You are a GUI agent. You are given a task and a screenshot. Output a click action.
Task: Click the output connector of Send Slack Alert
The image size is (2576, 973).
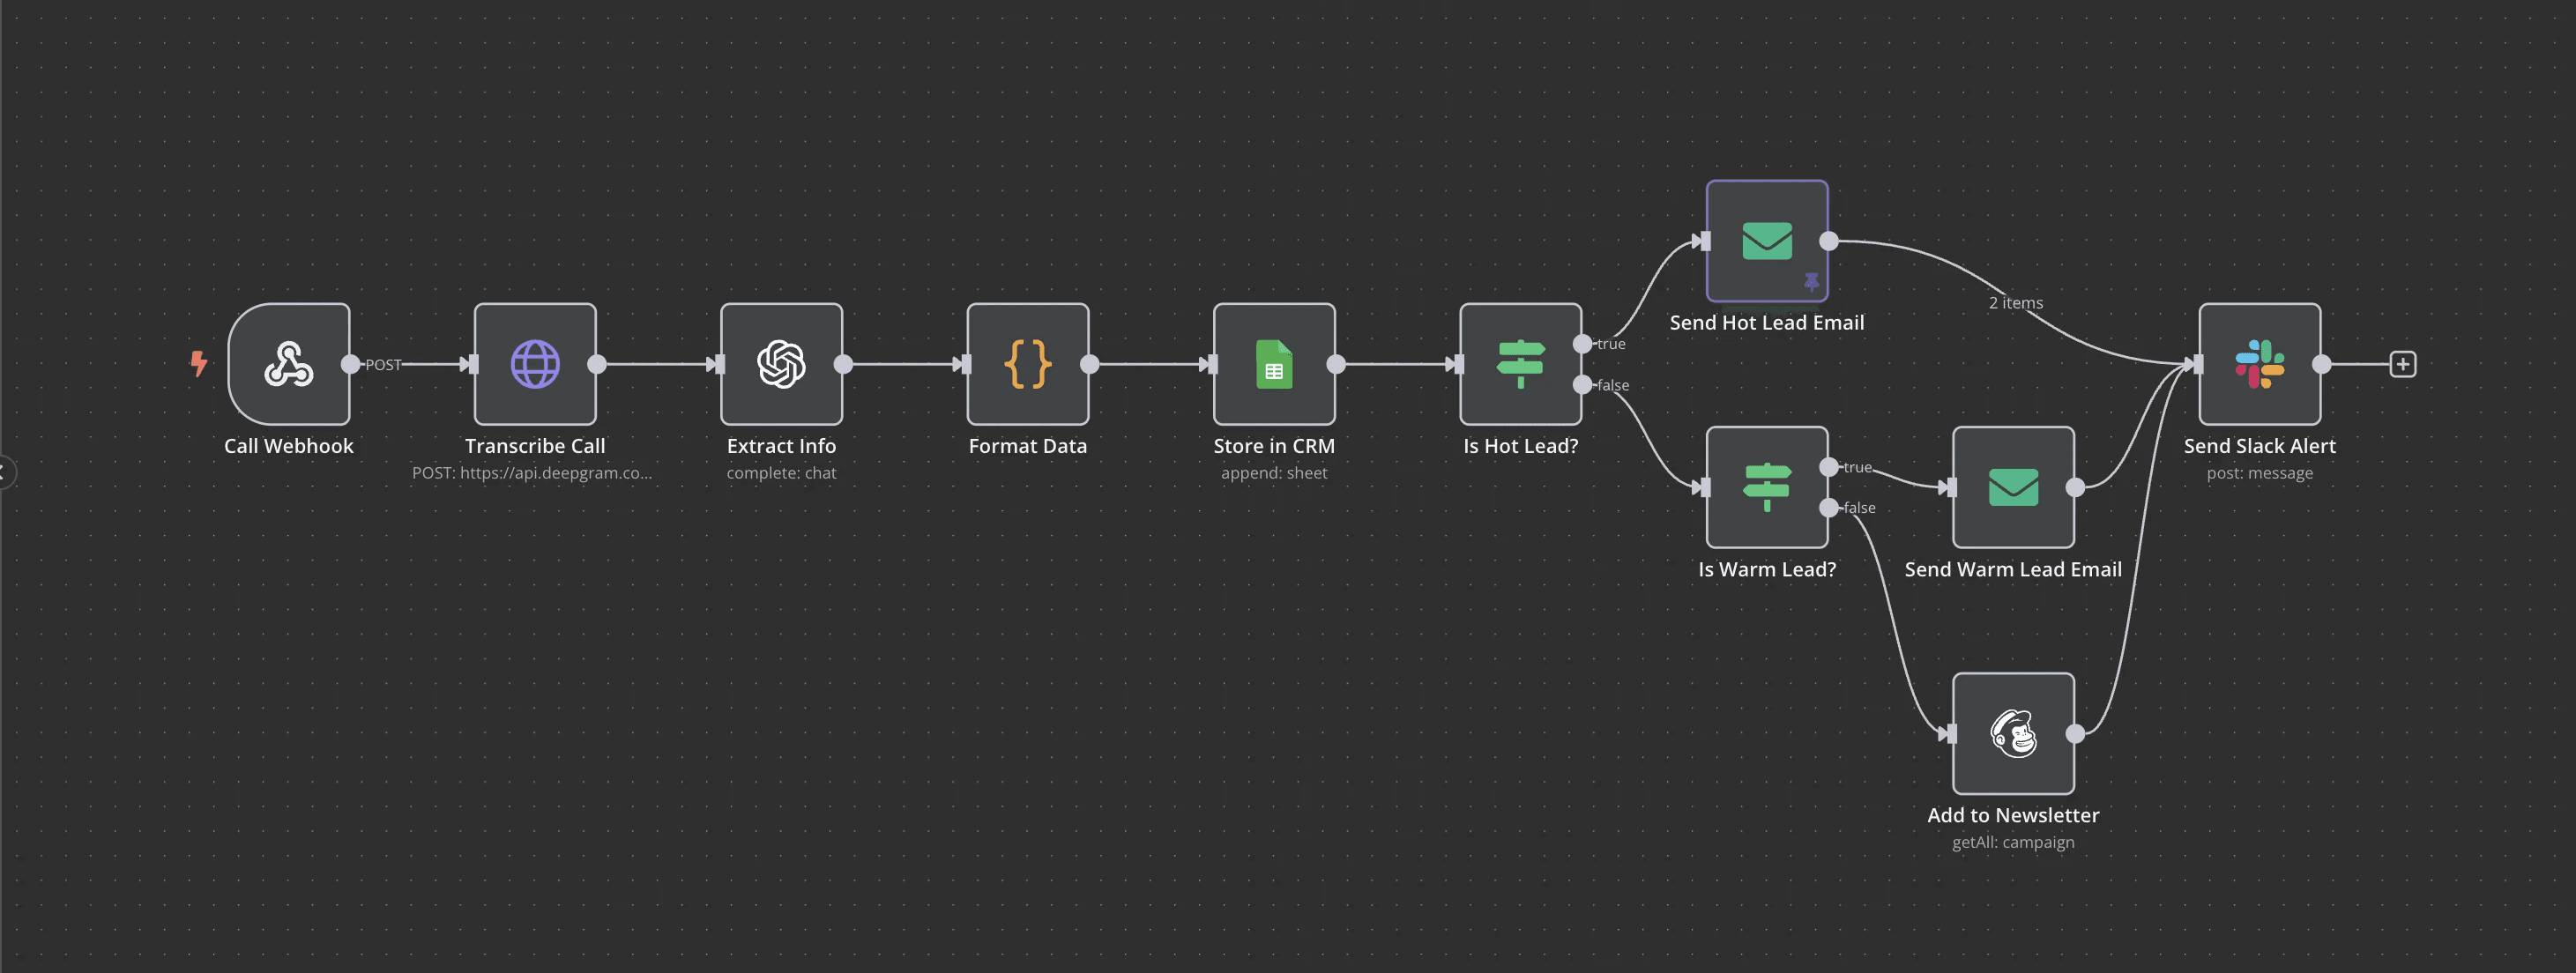coord(2322,364)
